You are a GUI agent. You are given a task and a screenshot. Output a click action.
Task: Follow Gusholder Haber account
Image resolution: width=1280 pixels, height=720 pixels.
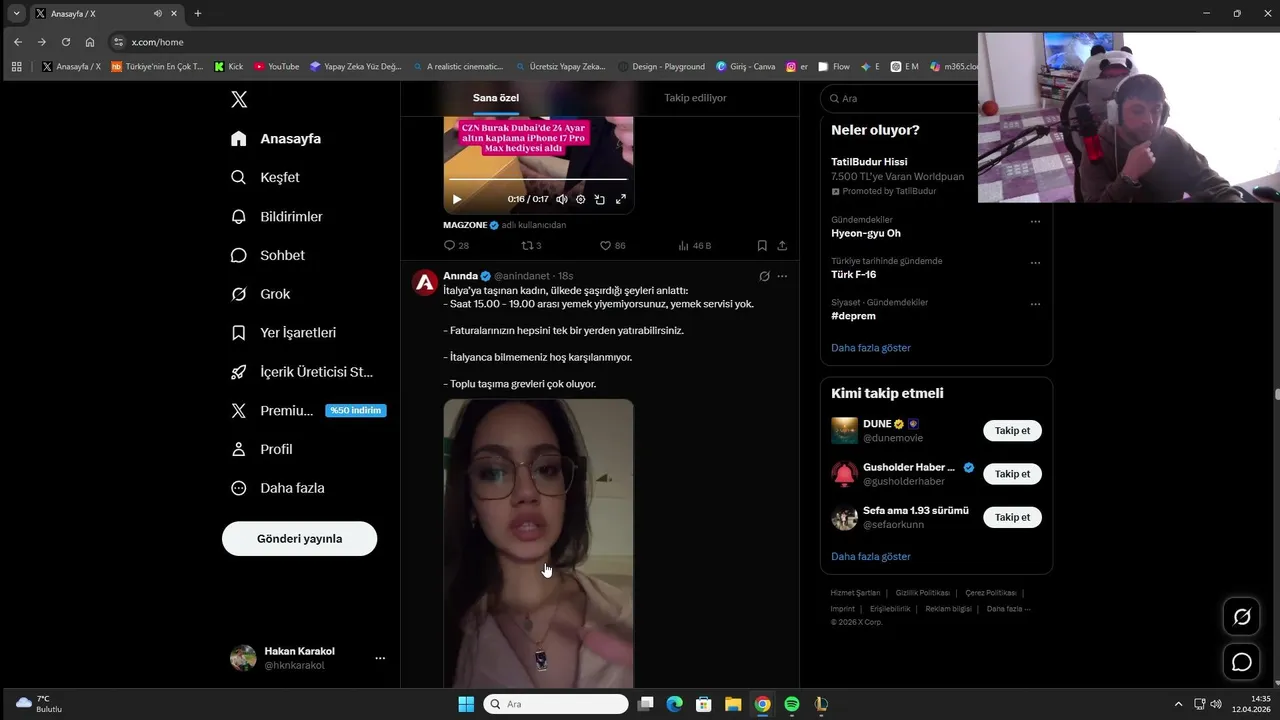[1012, 474]
